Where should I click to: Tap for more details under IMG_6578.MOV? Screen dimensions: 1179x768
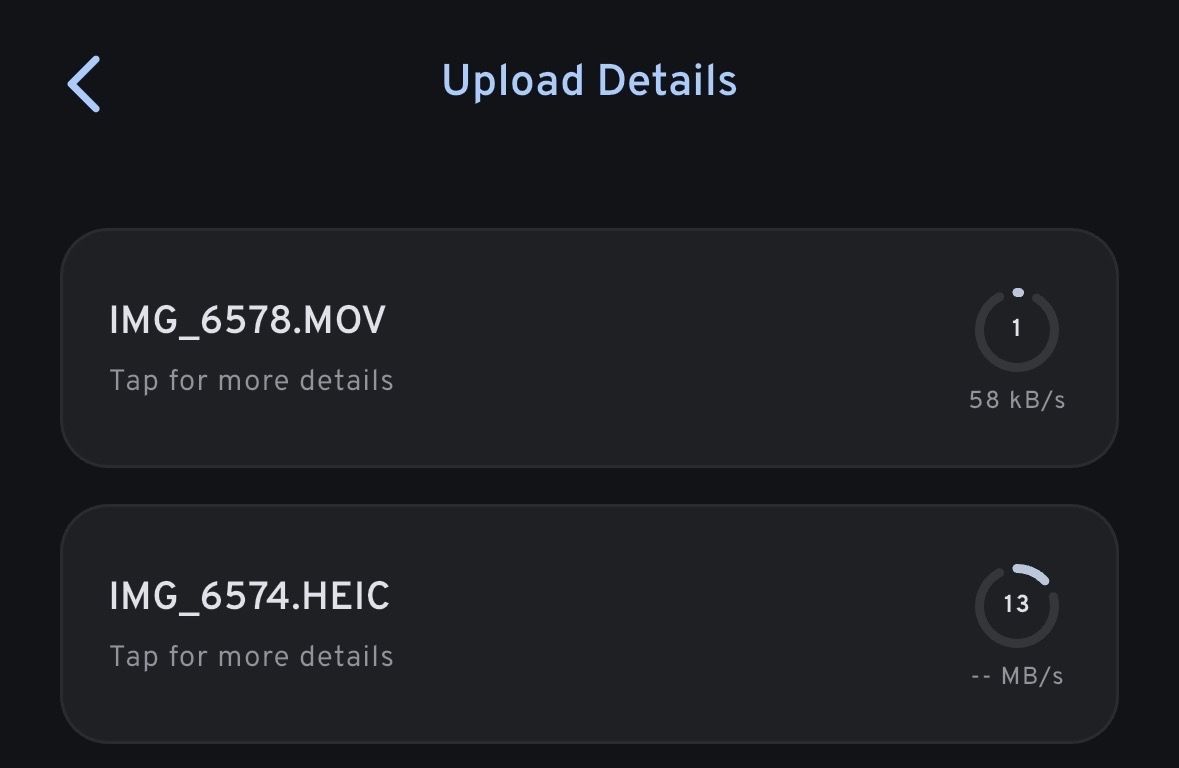[x=251, y=381]
